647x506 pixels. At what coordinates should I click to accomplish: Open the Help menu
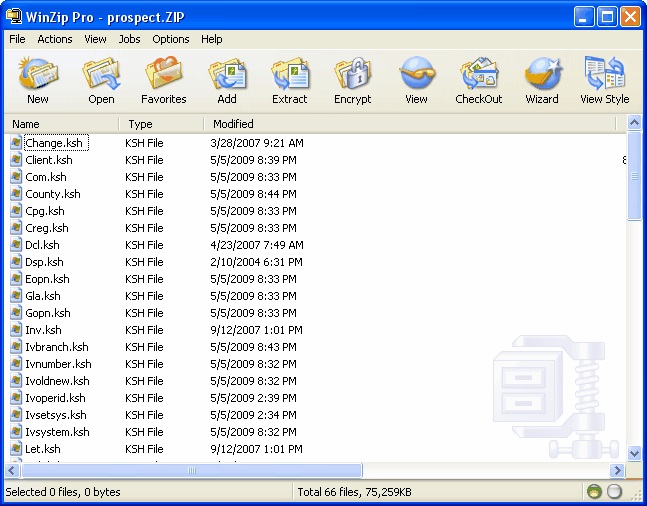(x=212, y=39)
